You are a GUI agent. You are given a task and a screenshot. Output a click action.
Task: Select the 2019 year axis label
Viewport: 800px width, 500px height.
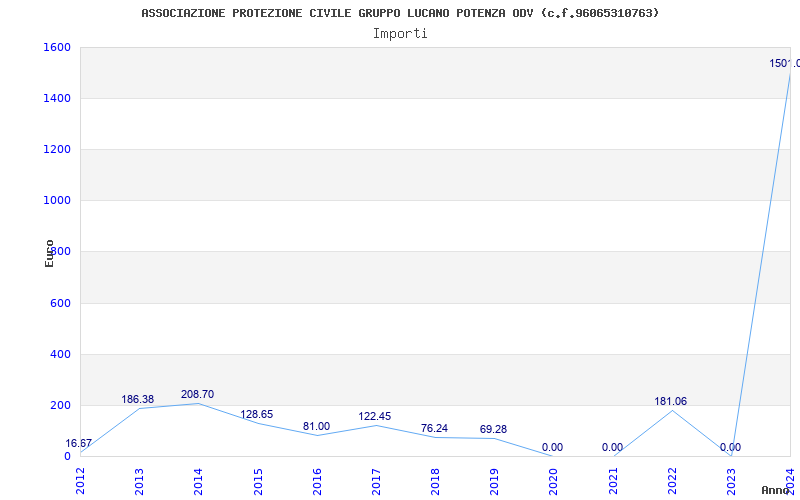[495, 481]
